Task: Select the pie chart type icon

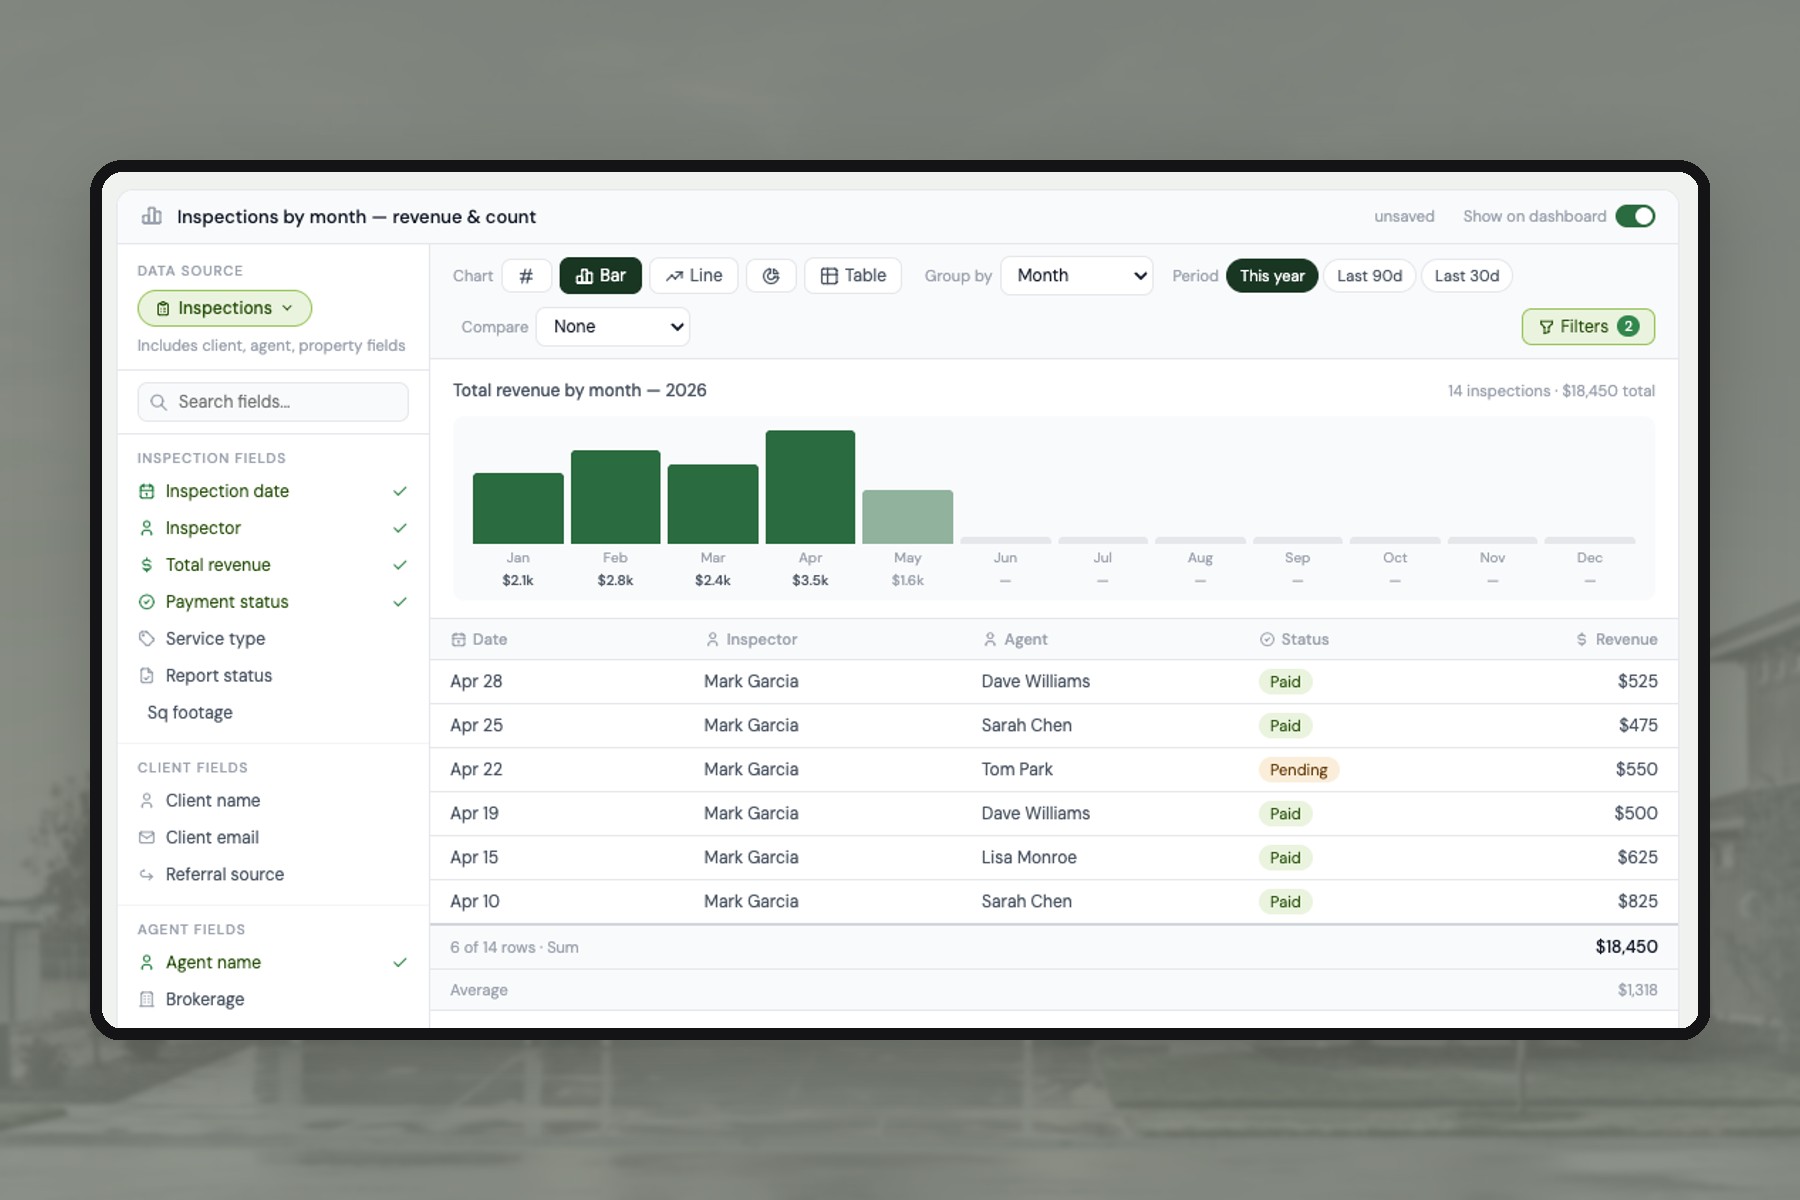Action: pos(771,276)
